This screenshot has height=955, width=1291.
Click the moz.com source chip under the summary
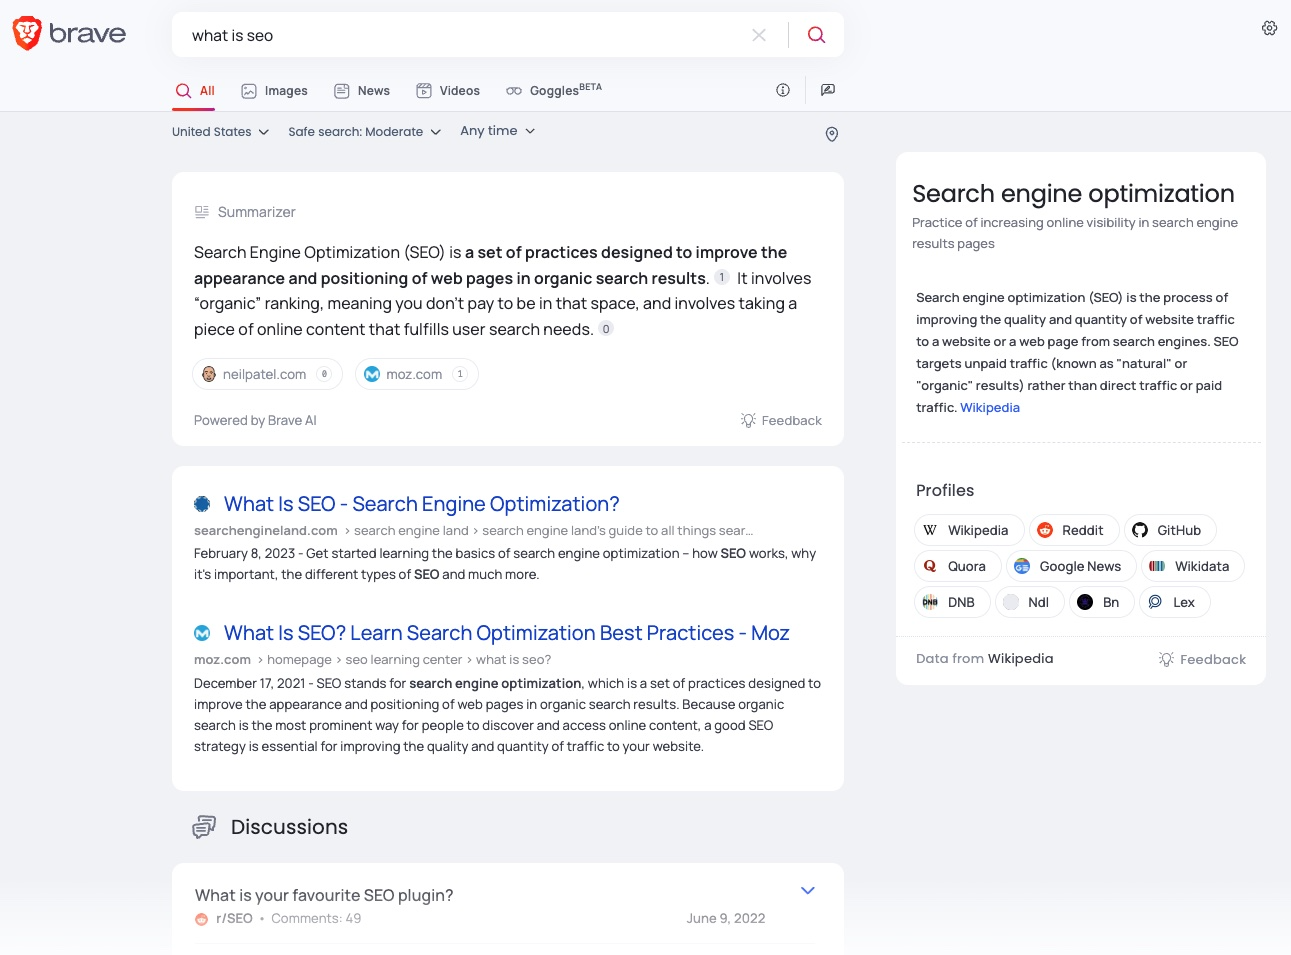point(416,373)
